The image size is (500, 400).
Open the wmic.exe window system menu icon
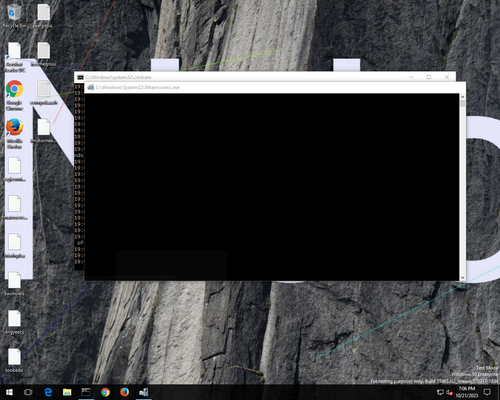click(90, 87)
